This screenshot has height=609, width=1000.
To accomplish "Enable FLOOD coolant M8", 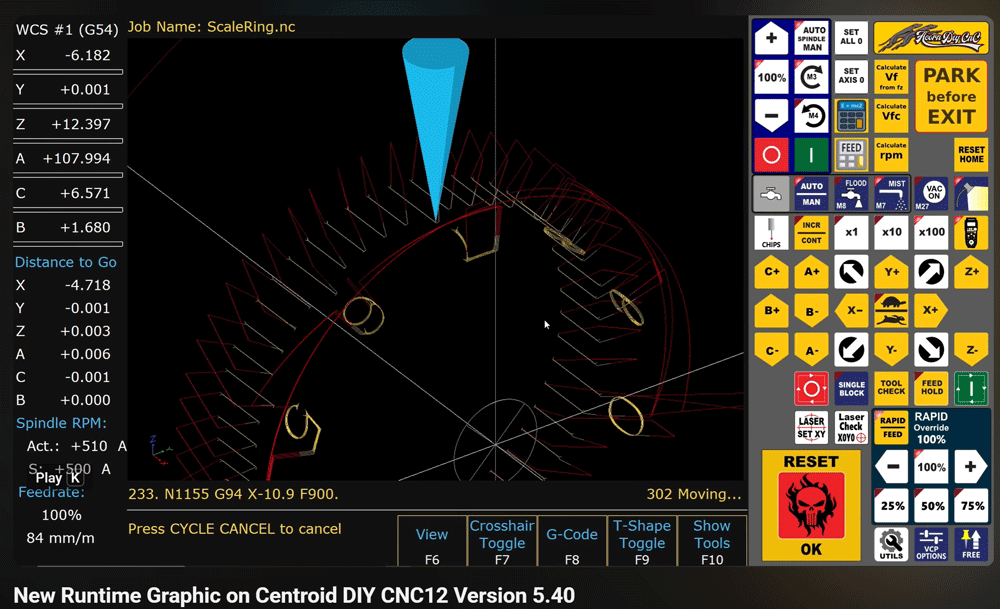I will pyautogui.click(x=850, y=194).
